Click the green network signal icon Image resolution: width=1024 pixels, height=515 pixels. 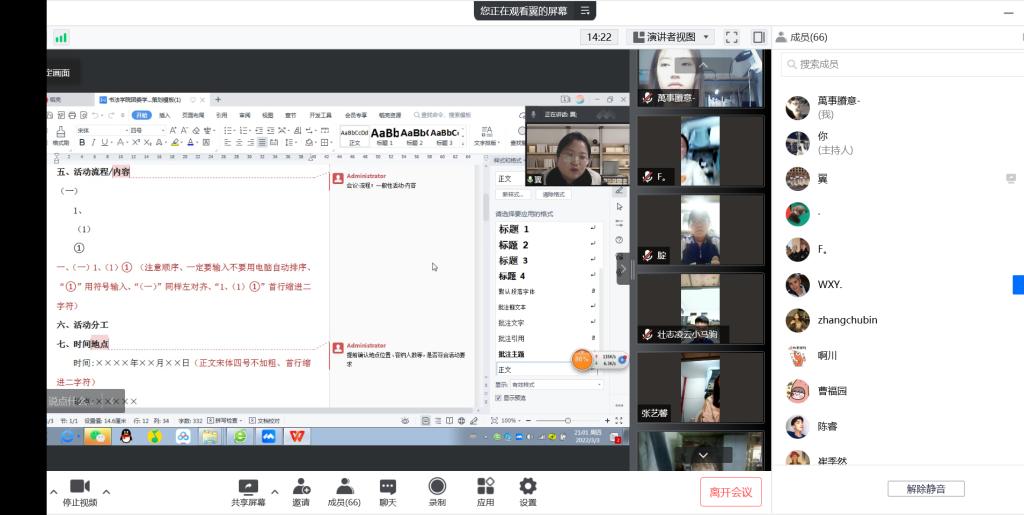(x=61, y=37)
